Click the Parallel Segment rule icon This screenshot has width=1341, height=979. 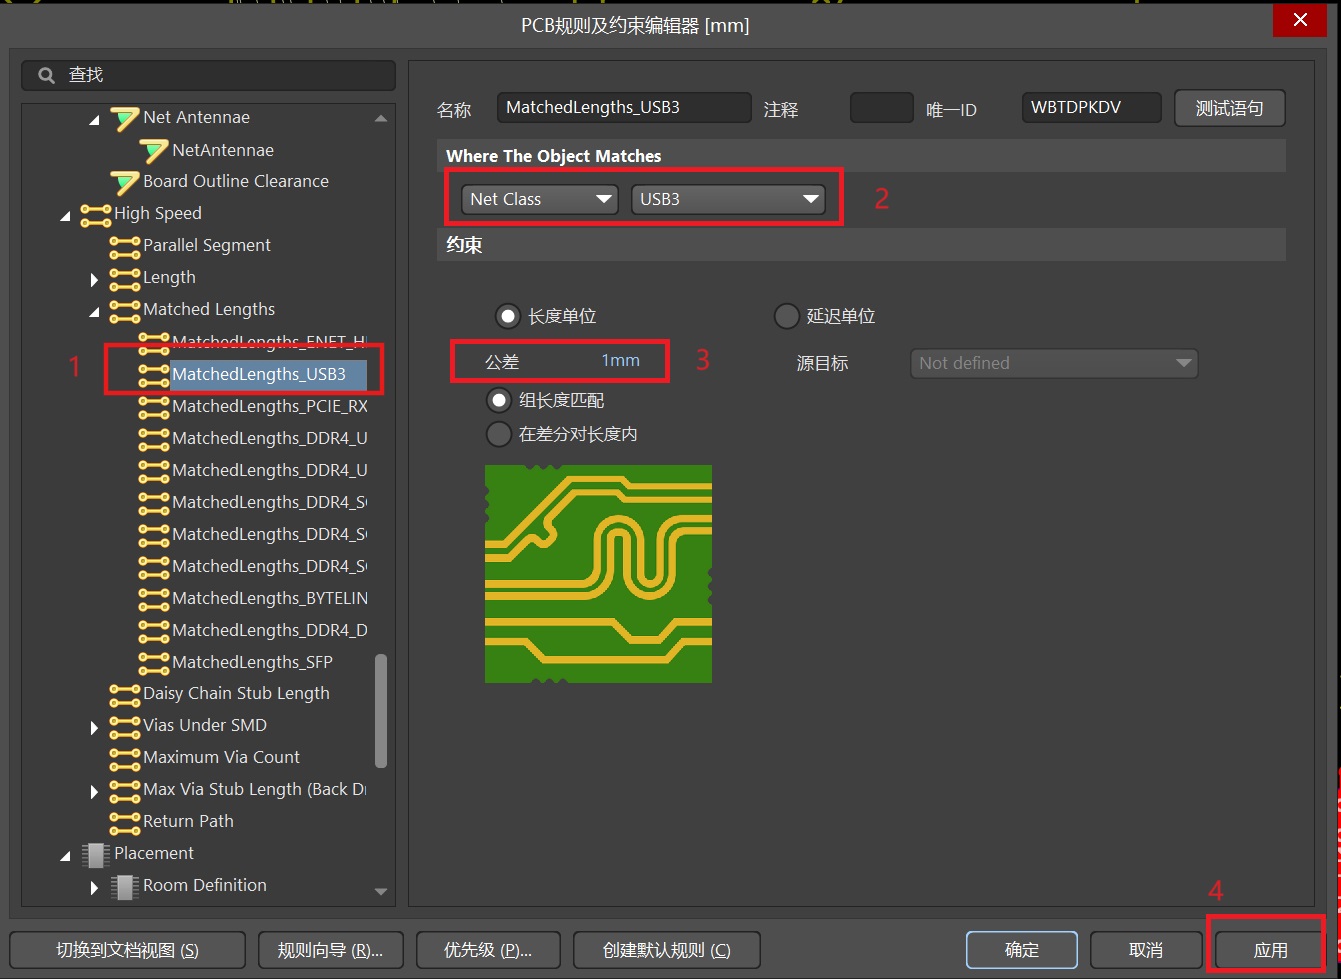125,246
